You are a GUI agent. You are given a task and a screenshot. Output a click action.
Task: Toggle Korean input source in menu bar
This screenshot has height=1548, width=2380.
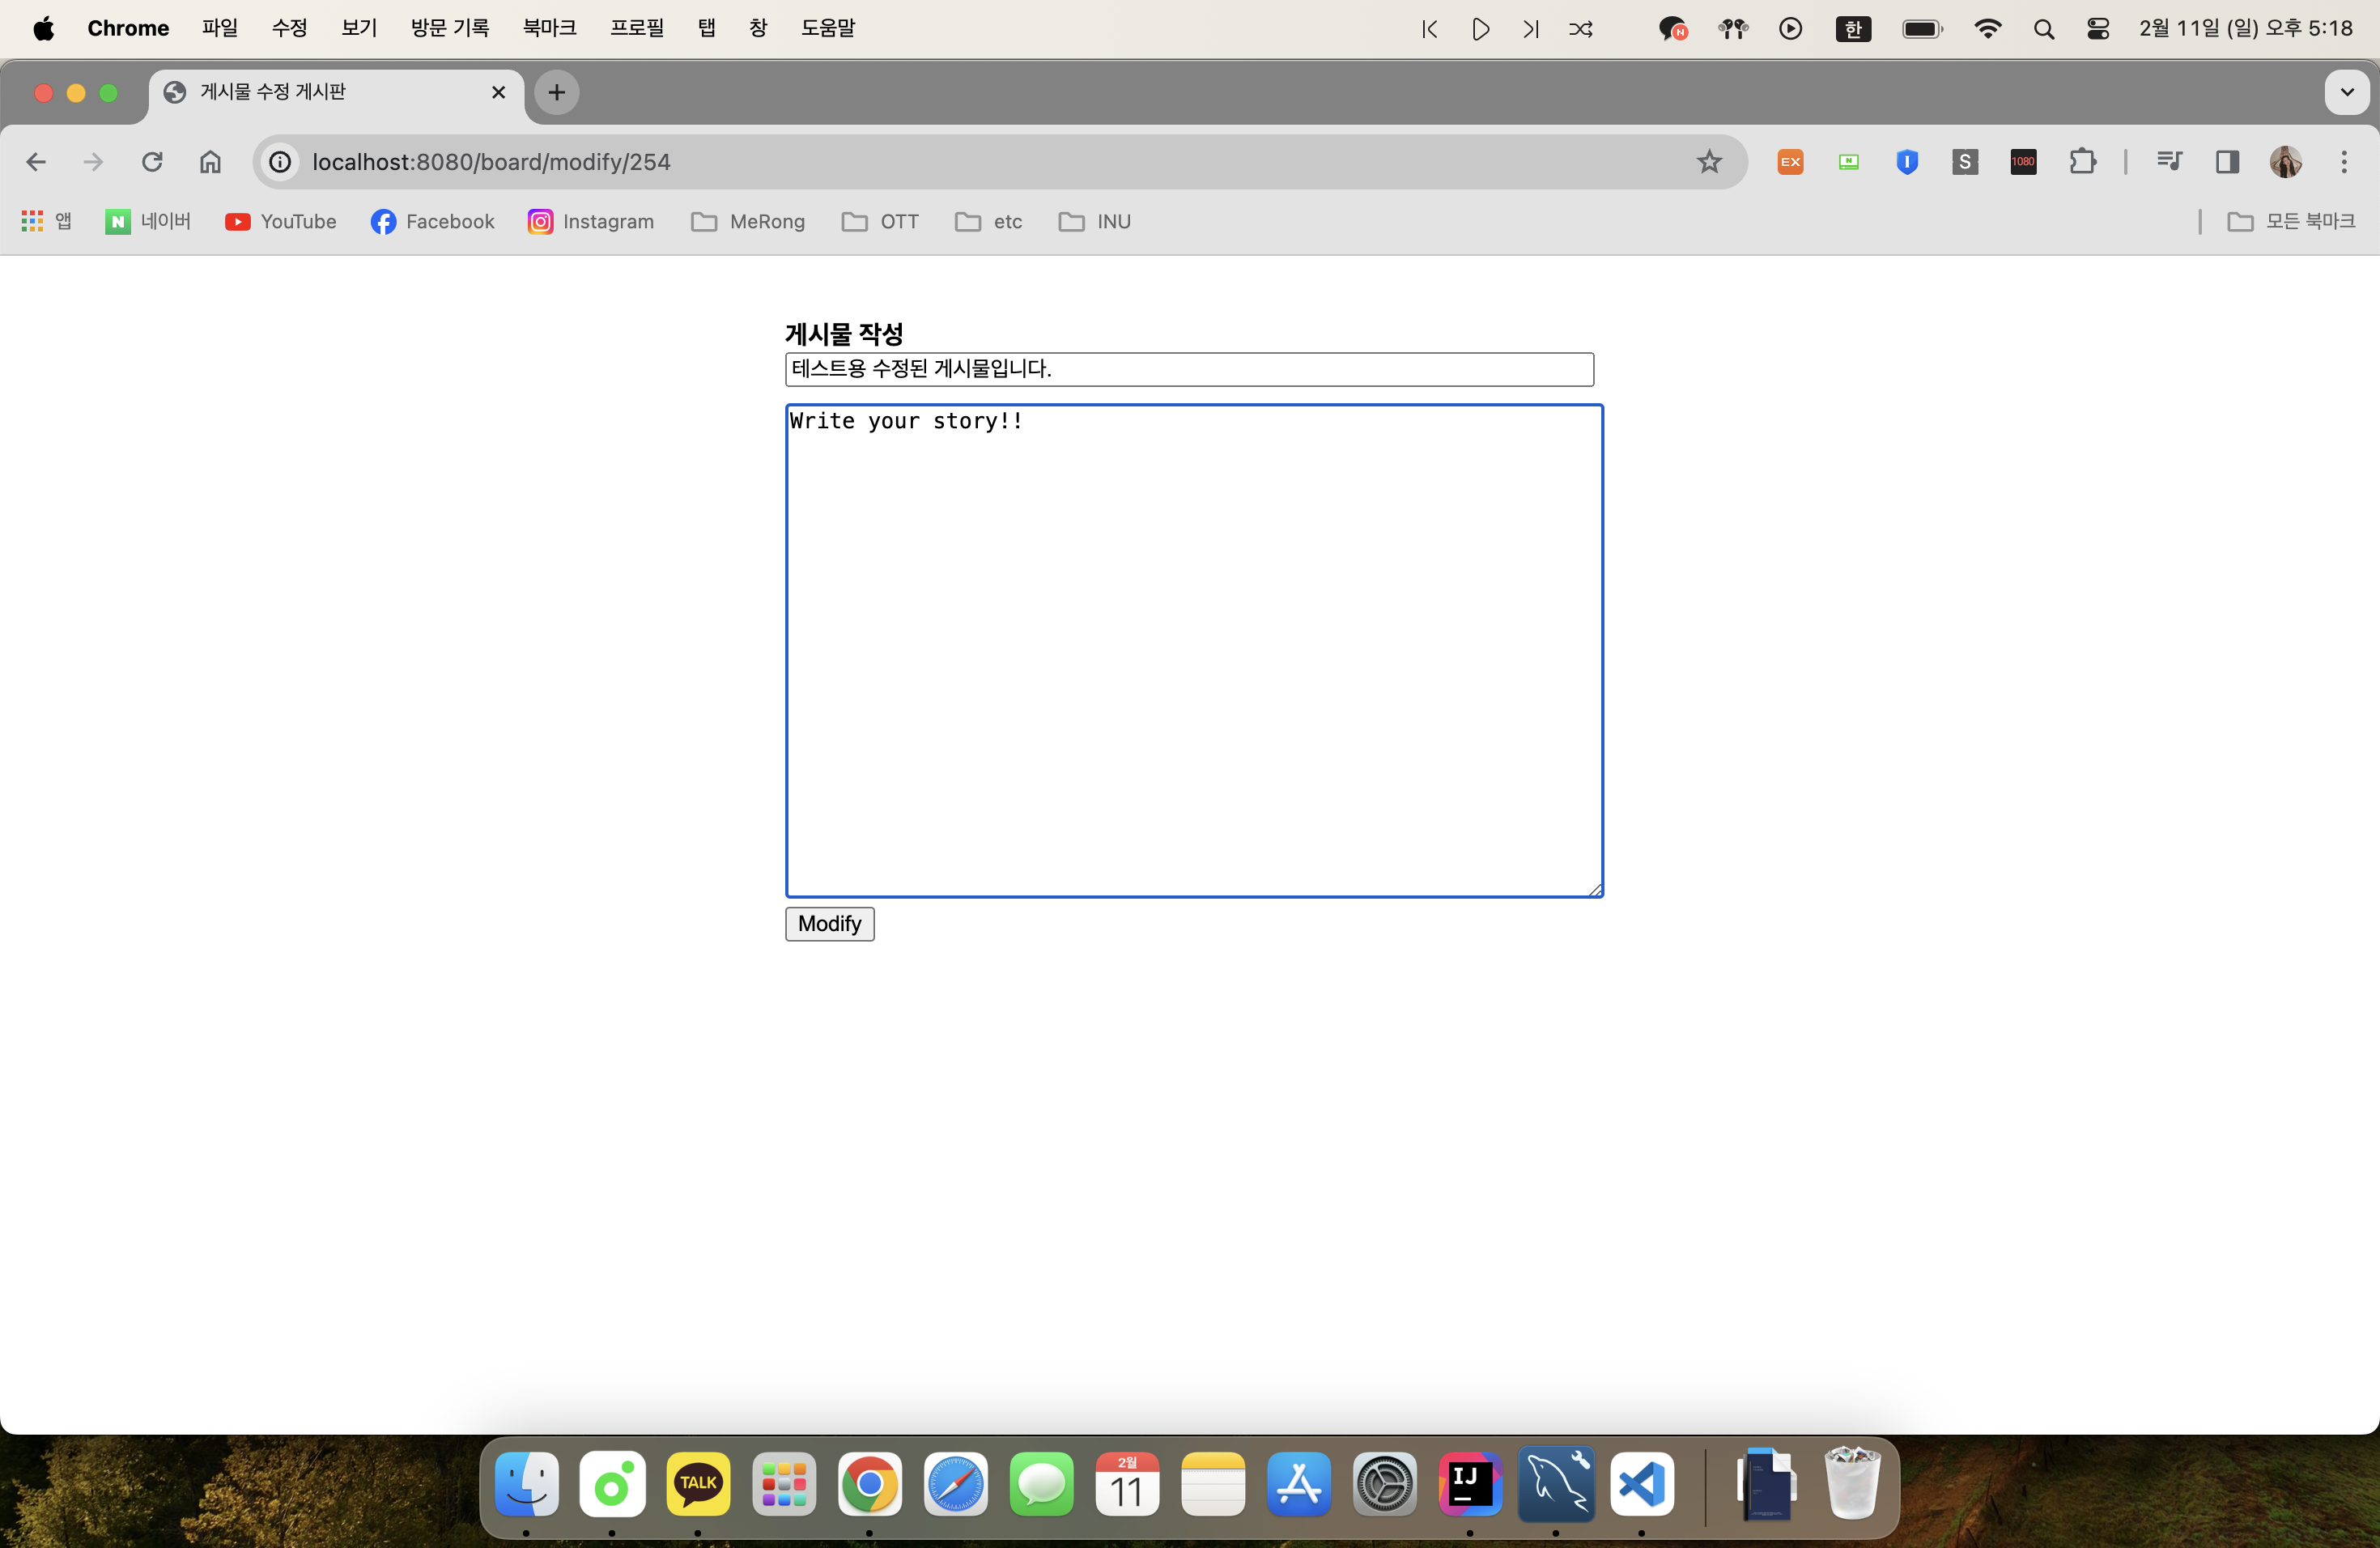click(1853, 29)
